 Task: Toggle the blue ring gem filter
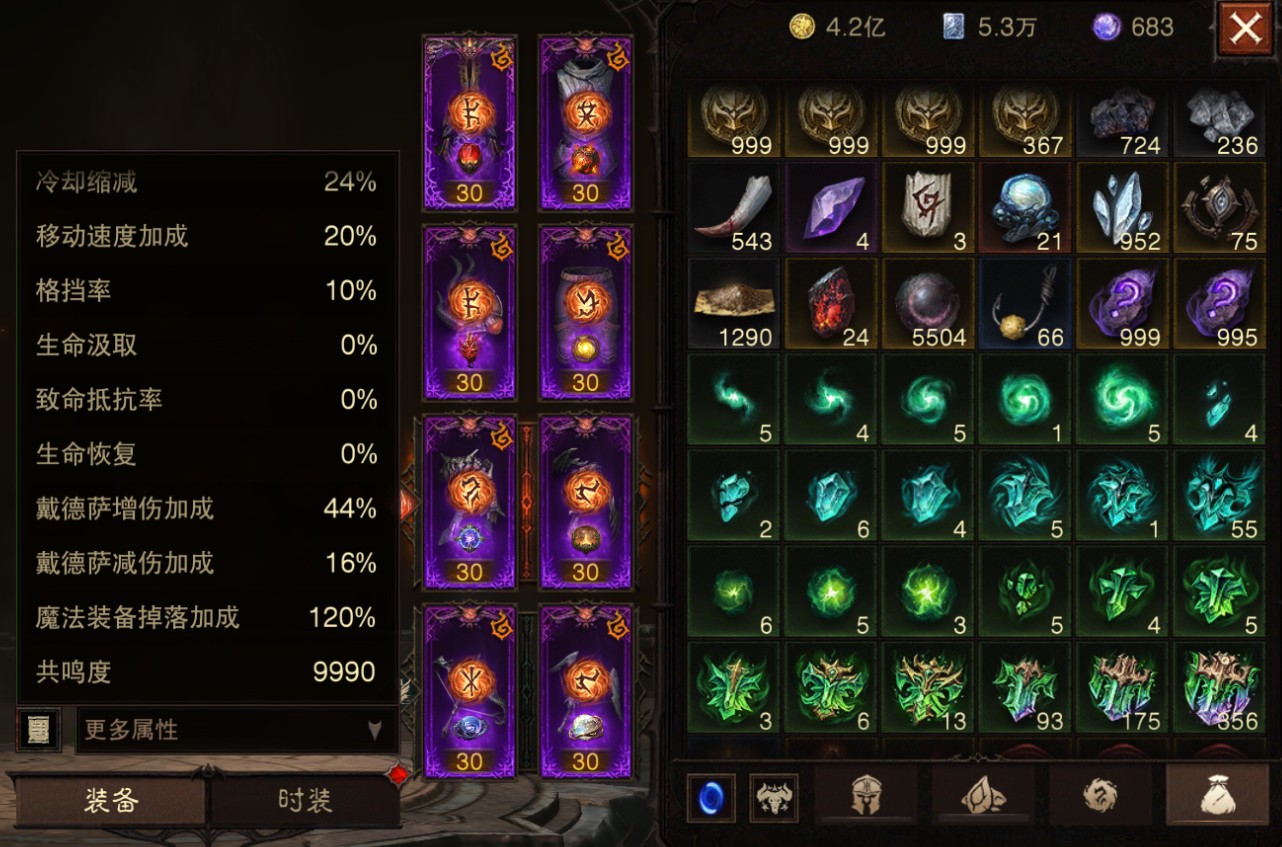click(711, 798)
